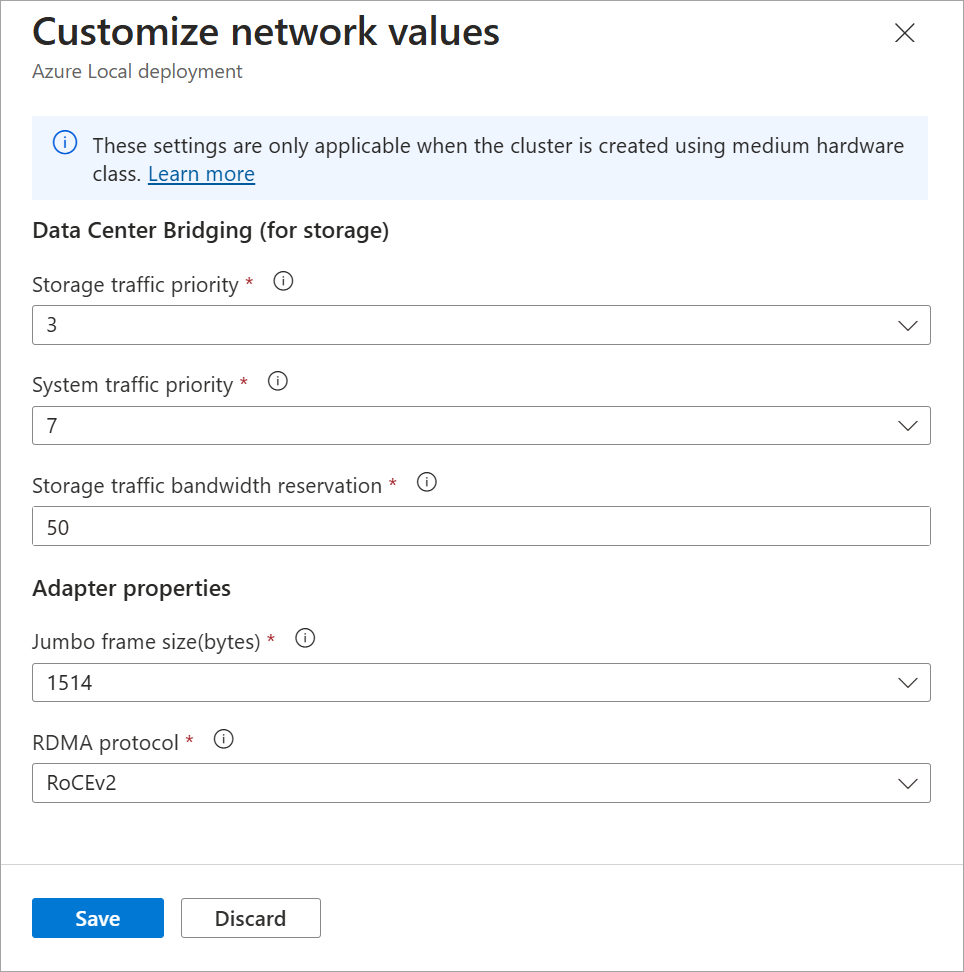Click info icon beside RDMA protocol

224,740
